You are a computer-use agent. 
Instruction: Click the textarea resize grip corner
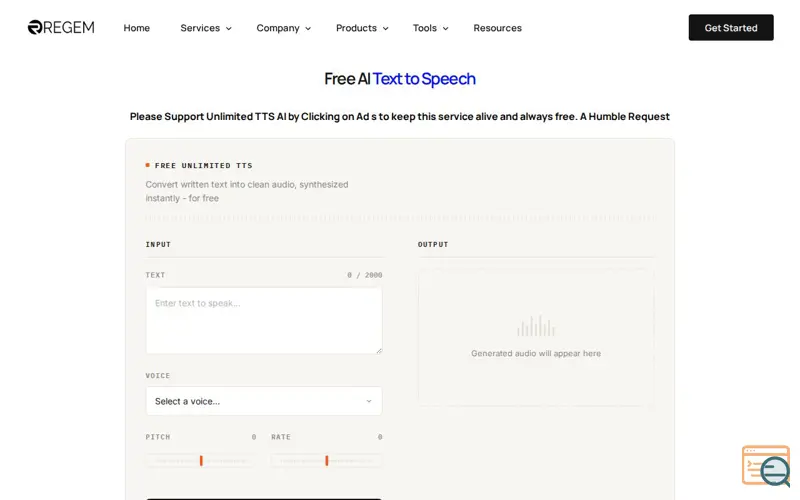click(379, 351)
